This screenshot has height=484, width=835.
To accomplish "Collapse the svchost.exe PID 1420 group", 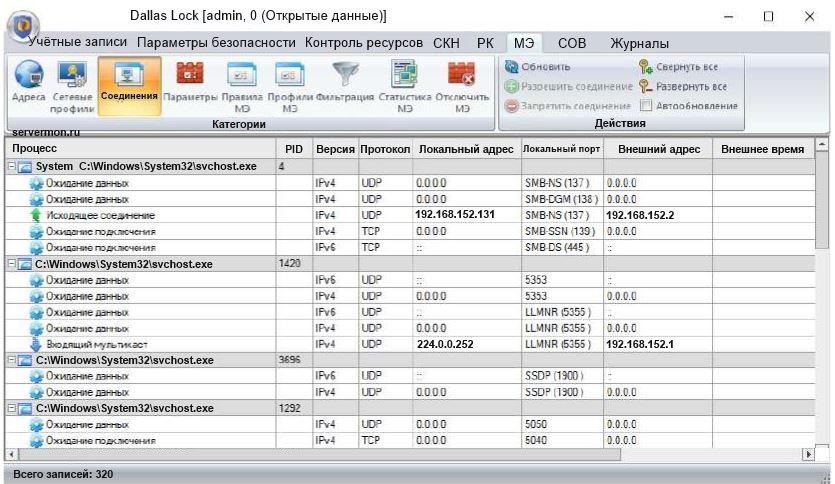I will click(x=11, y=264).
